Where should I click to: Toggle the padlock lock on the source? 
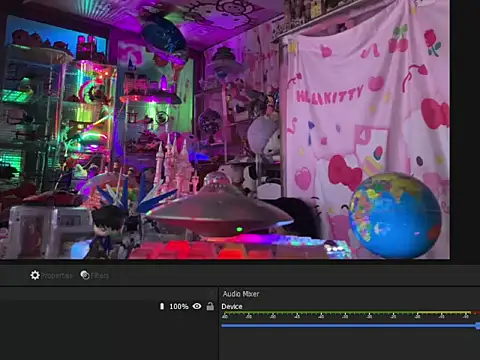pos(210,306)
